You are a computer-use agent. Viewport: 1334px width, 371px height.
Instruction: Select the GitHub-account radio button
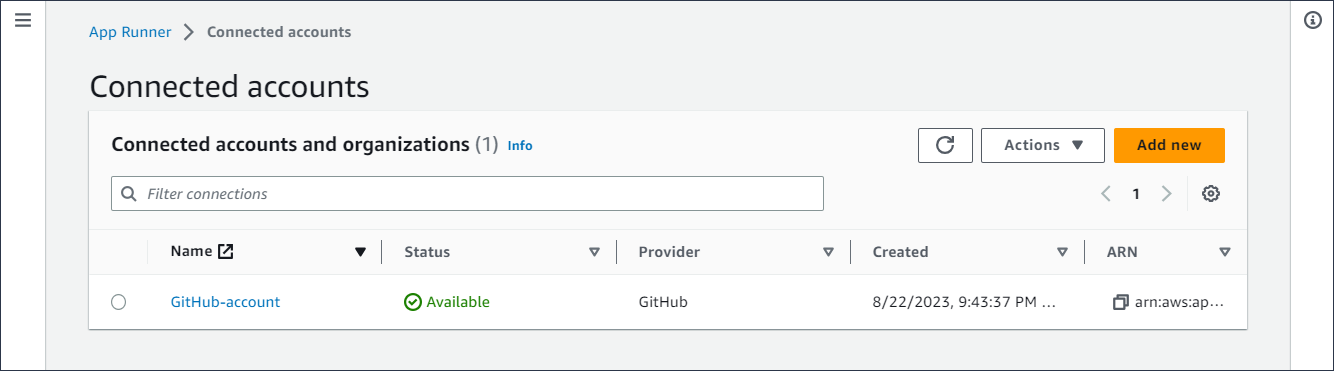[119, 302]
